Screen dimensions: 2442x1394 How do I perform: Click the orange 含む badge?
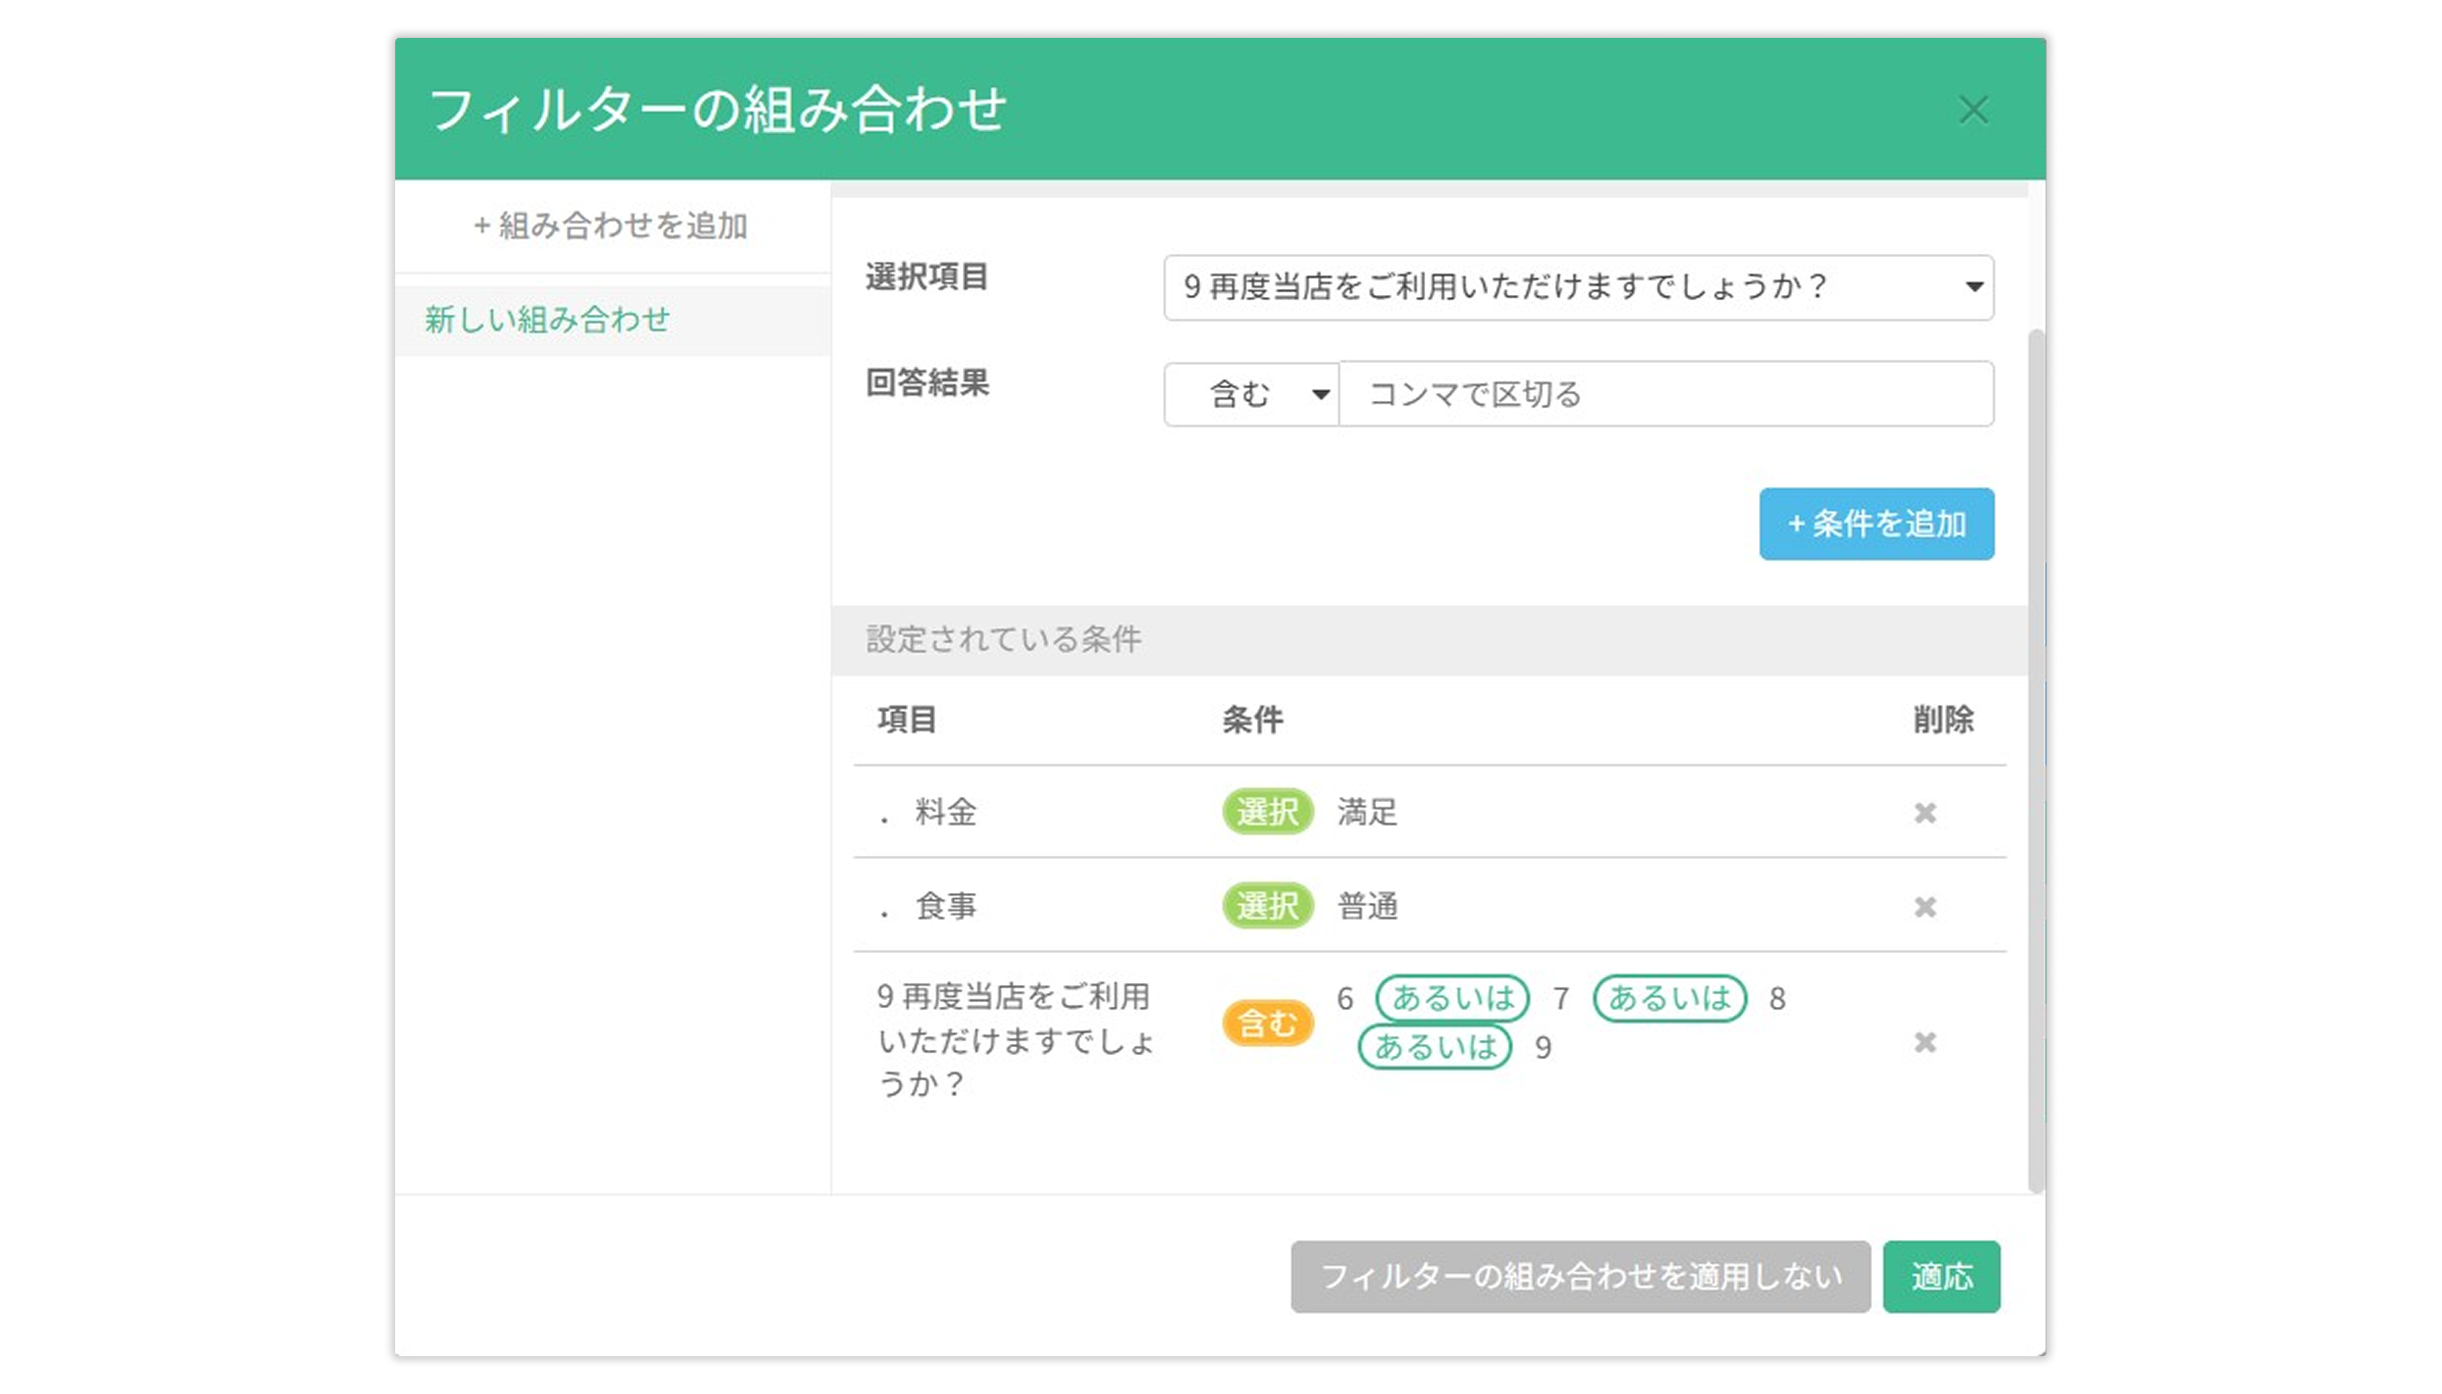(x=1267, y=1023)
